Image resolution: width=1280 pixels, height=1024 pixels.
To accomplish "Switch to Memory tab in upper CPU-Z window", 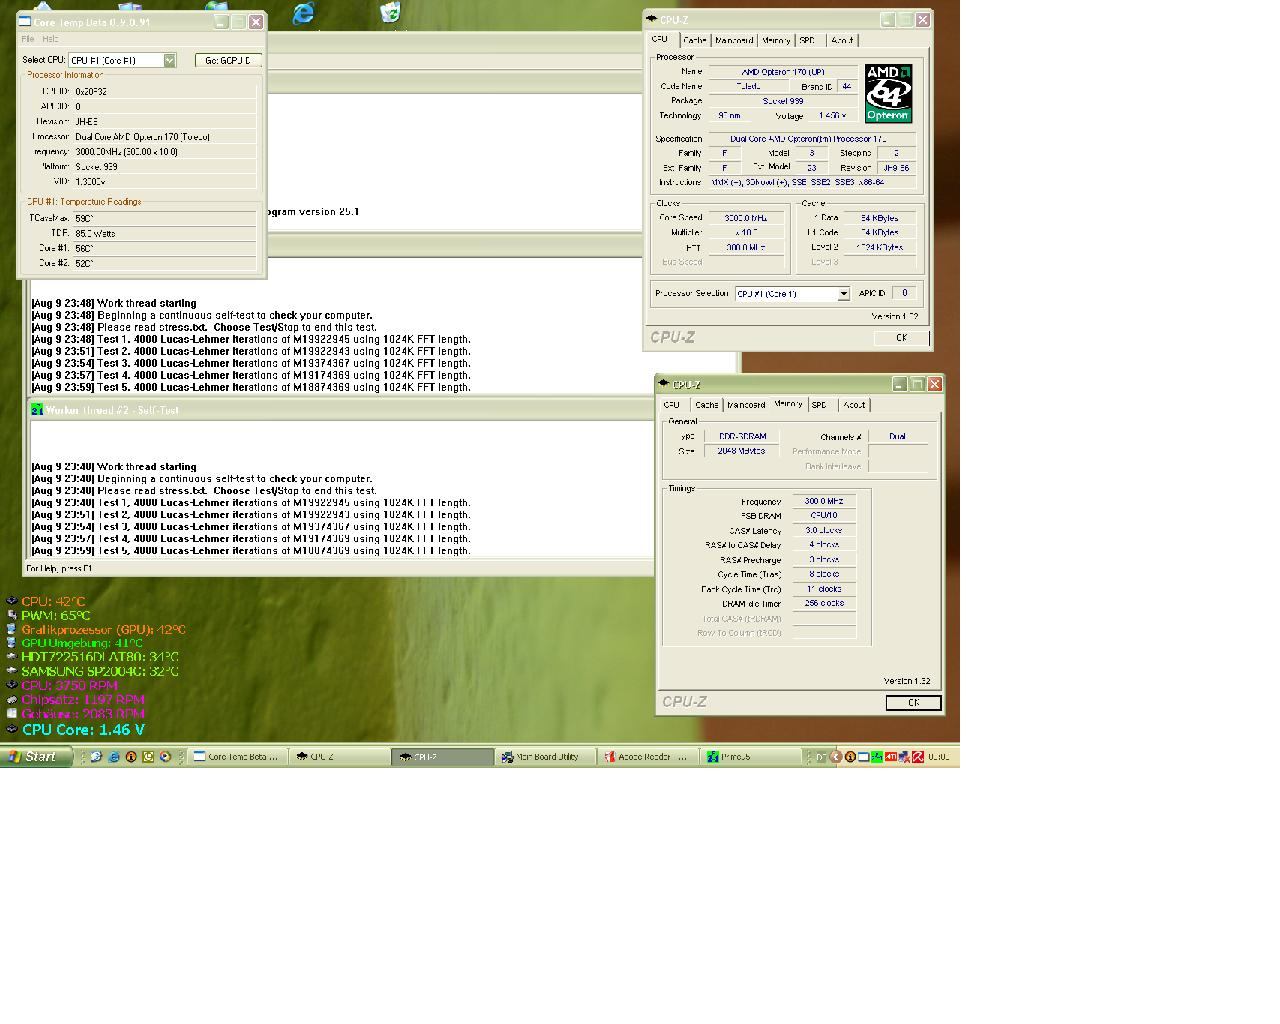I will coord(776,40).
